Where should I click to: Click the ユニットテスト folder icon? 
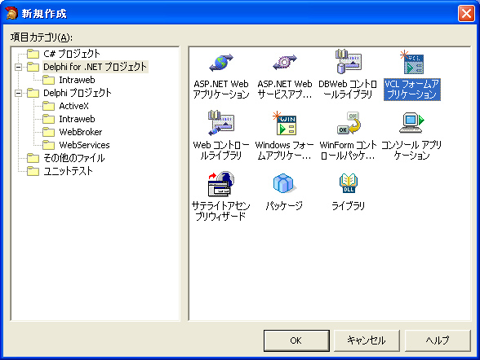33,171
